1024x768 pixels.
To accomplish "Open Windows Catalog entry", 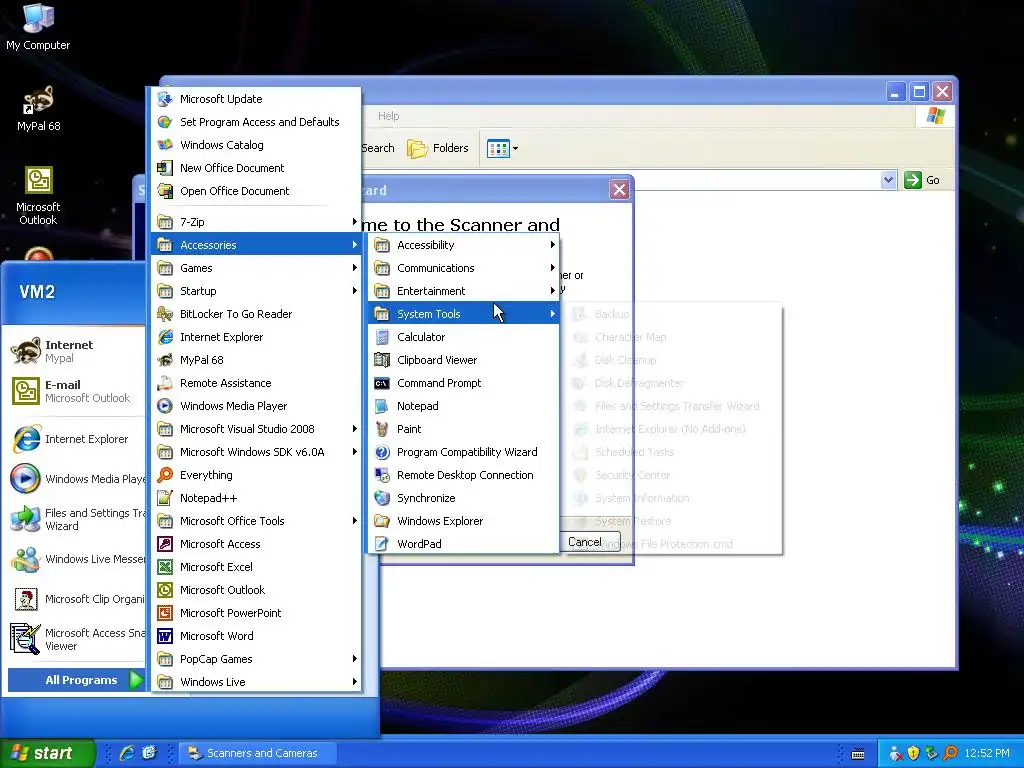I will pyautogui.click(x=257, y=145).
